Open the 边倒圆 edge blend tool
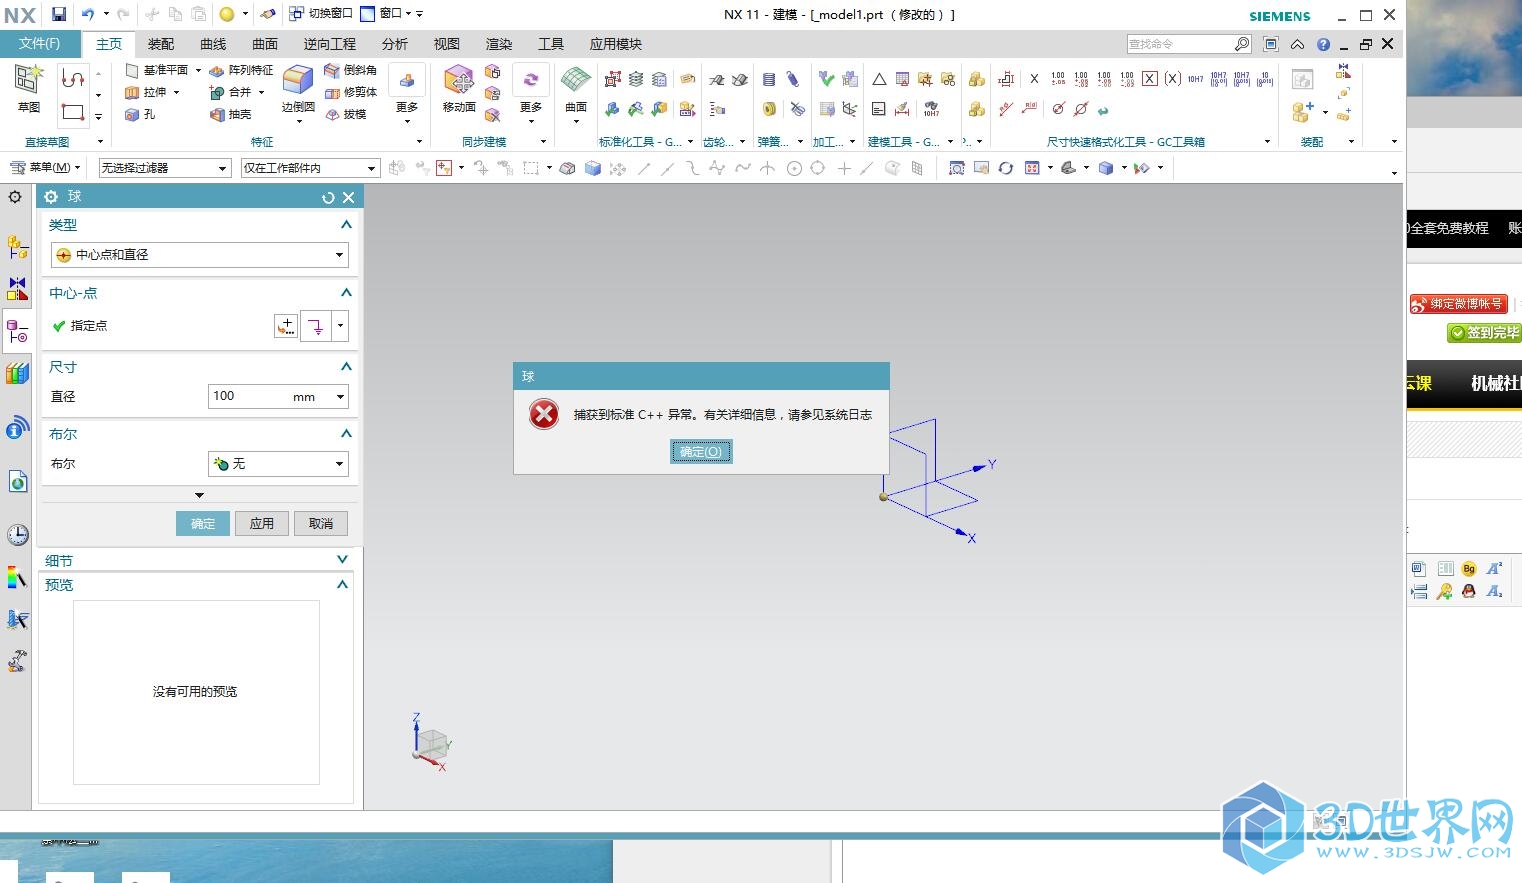Screen dimensions: 1522x883 298,88
